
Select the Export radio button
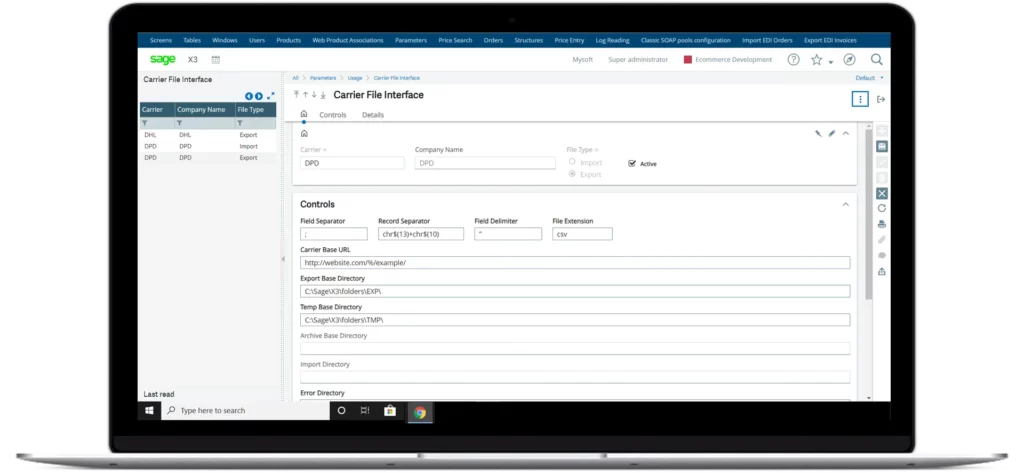pos(572,174)
